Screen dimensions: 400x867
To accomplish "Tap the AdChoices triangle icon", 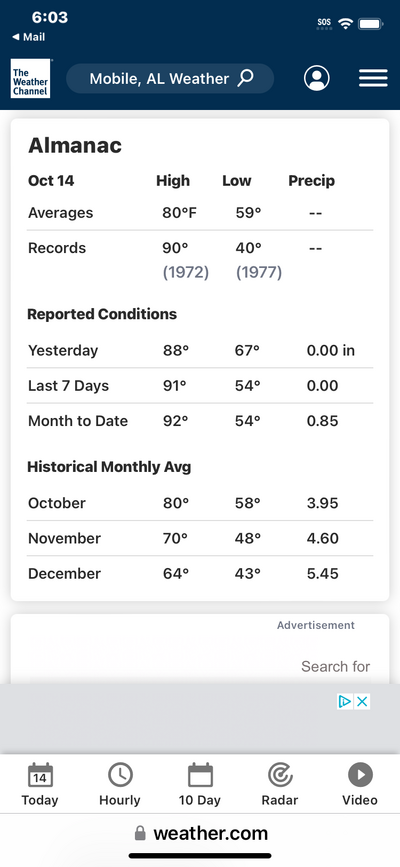I will coord(345,702).
